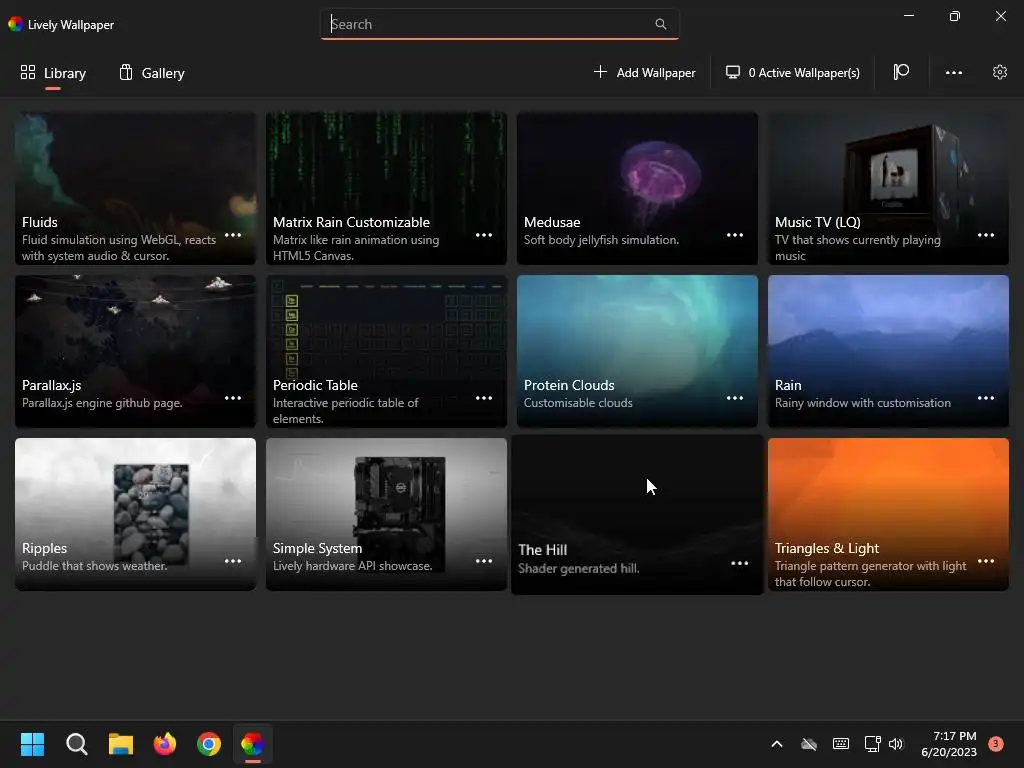Open options menu for Periodic Table
Image resolution: width=1024 pixels, height=768 pixels.
pos(484,398)
